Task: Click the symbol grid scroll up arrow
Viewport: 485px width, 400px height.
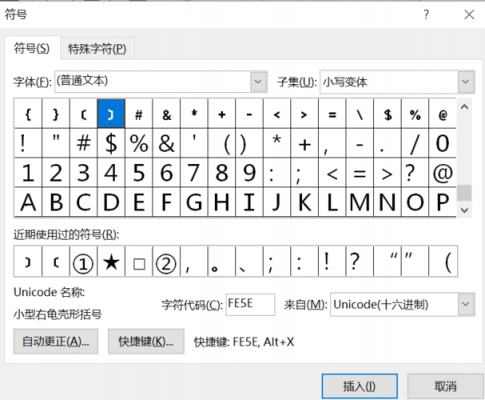Action: click(465, 107)
